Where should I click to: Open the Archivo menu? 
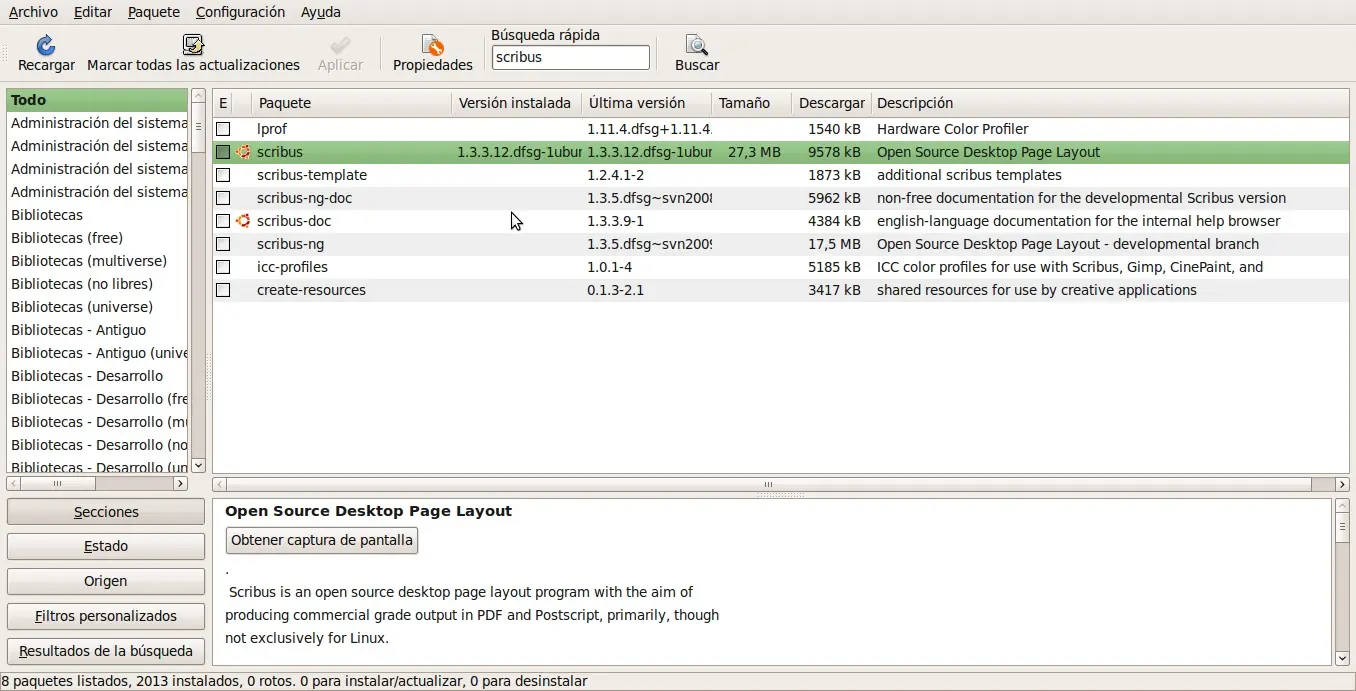[x=33, y=12]
